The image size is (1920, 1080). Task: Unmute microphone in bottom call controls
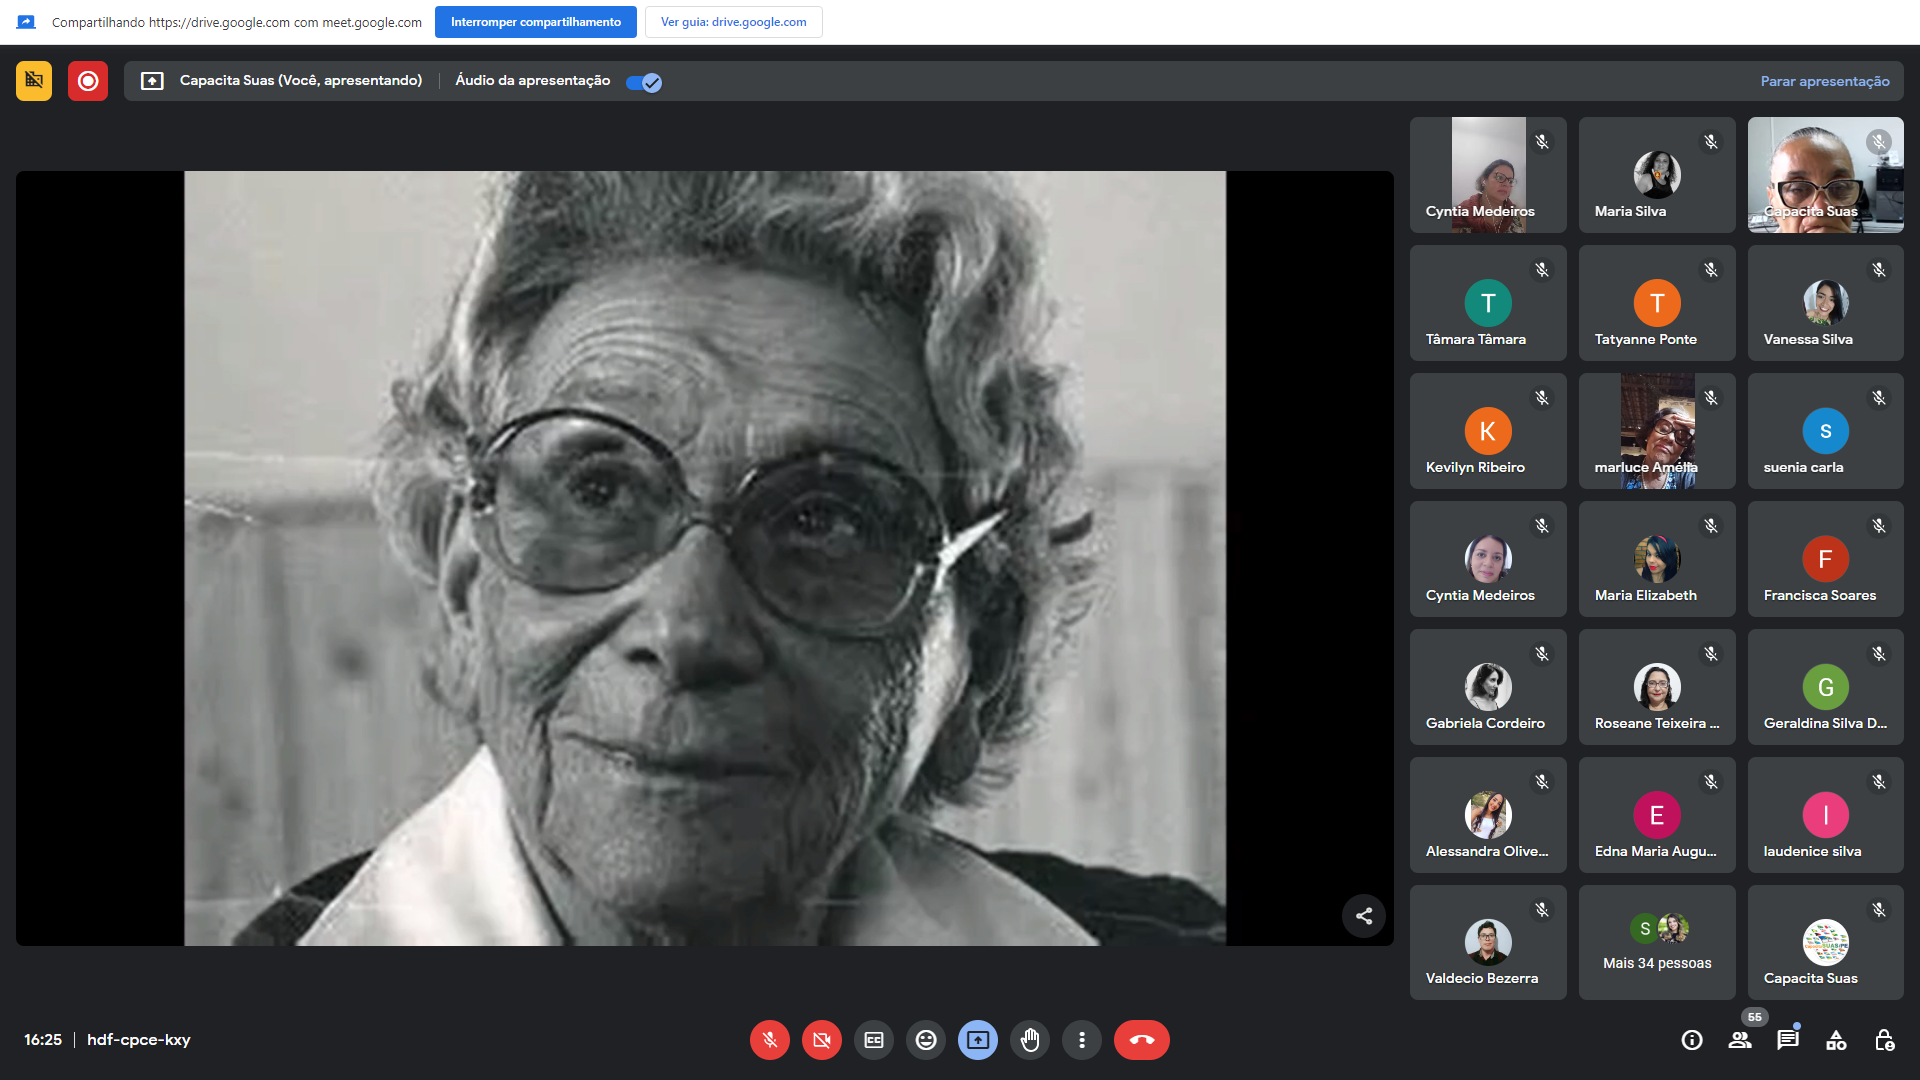click(769, 1040)
